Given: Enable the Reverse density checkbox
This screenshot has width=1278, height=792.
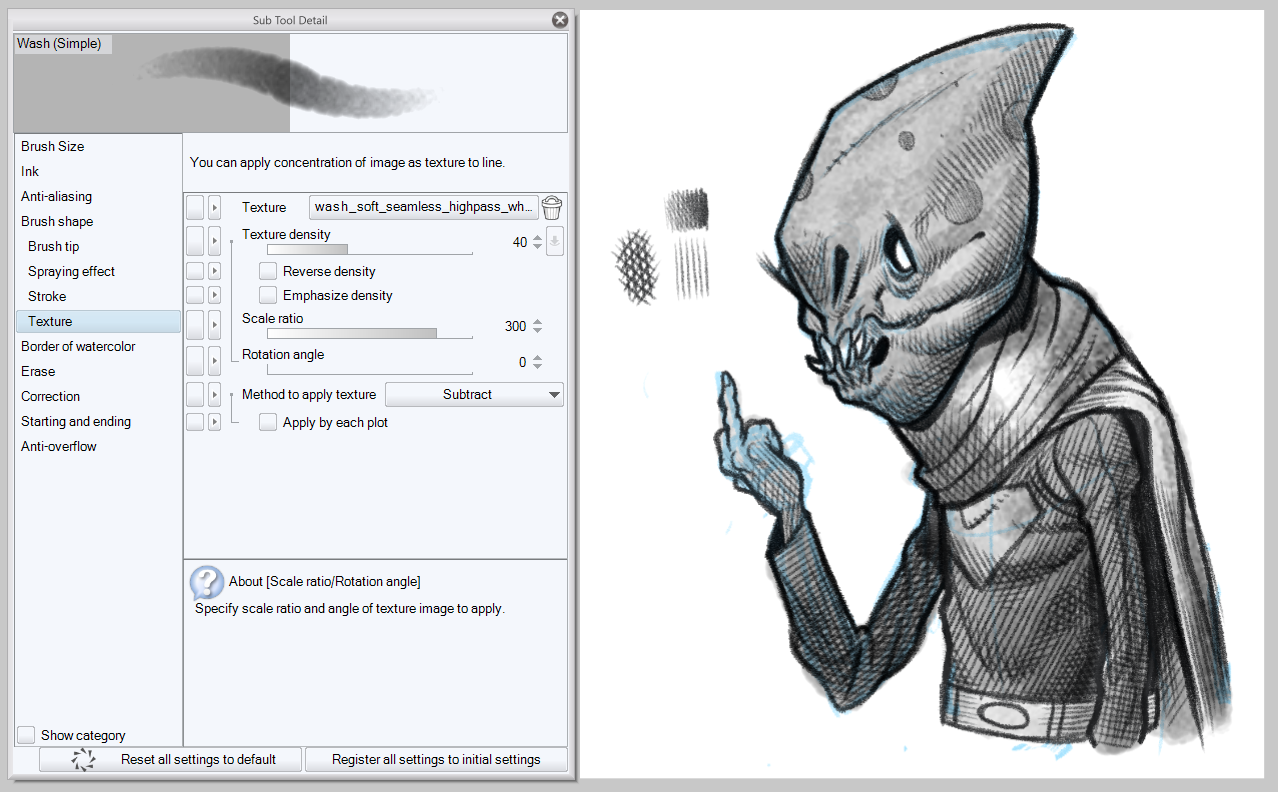Looking at the screenshot, I should tap(268, 271).
